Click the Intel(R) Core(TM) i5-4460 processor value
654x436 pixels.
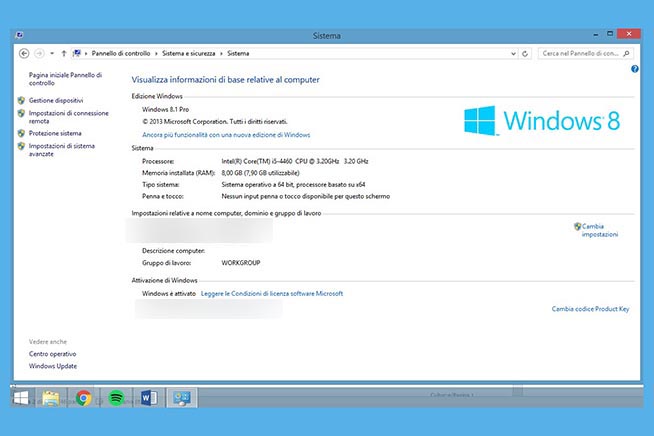coord(295,161)
